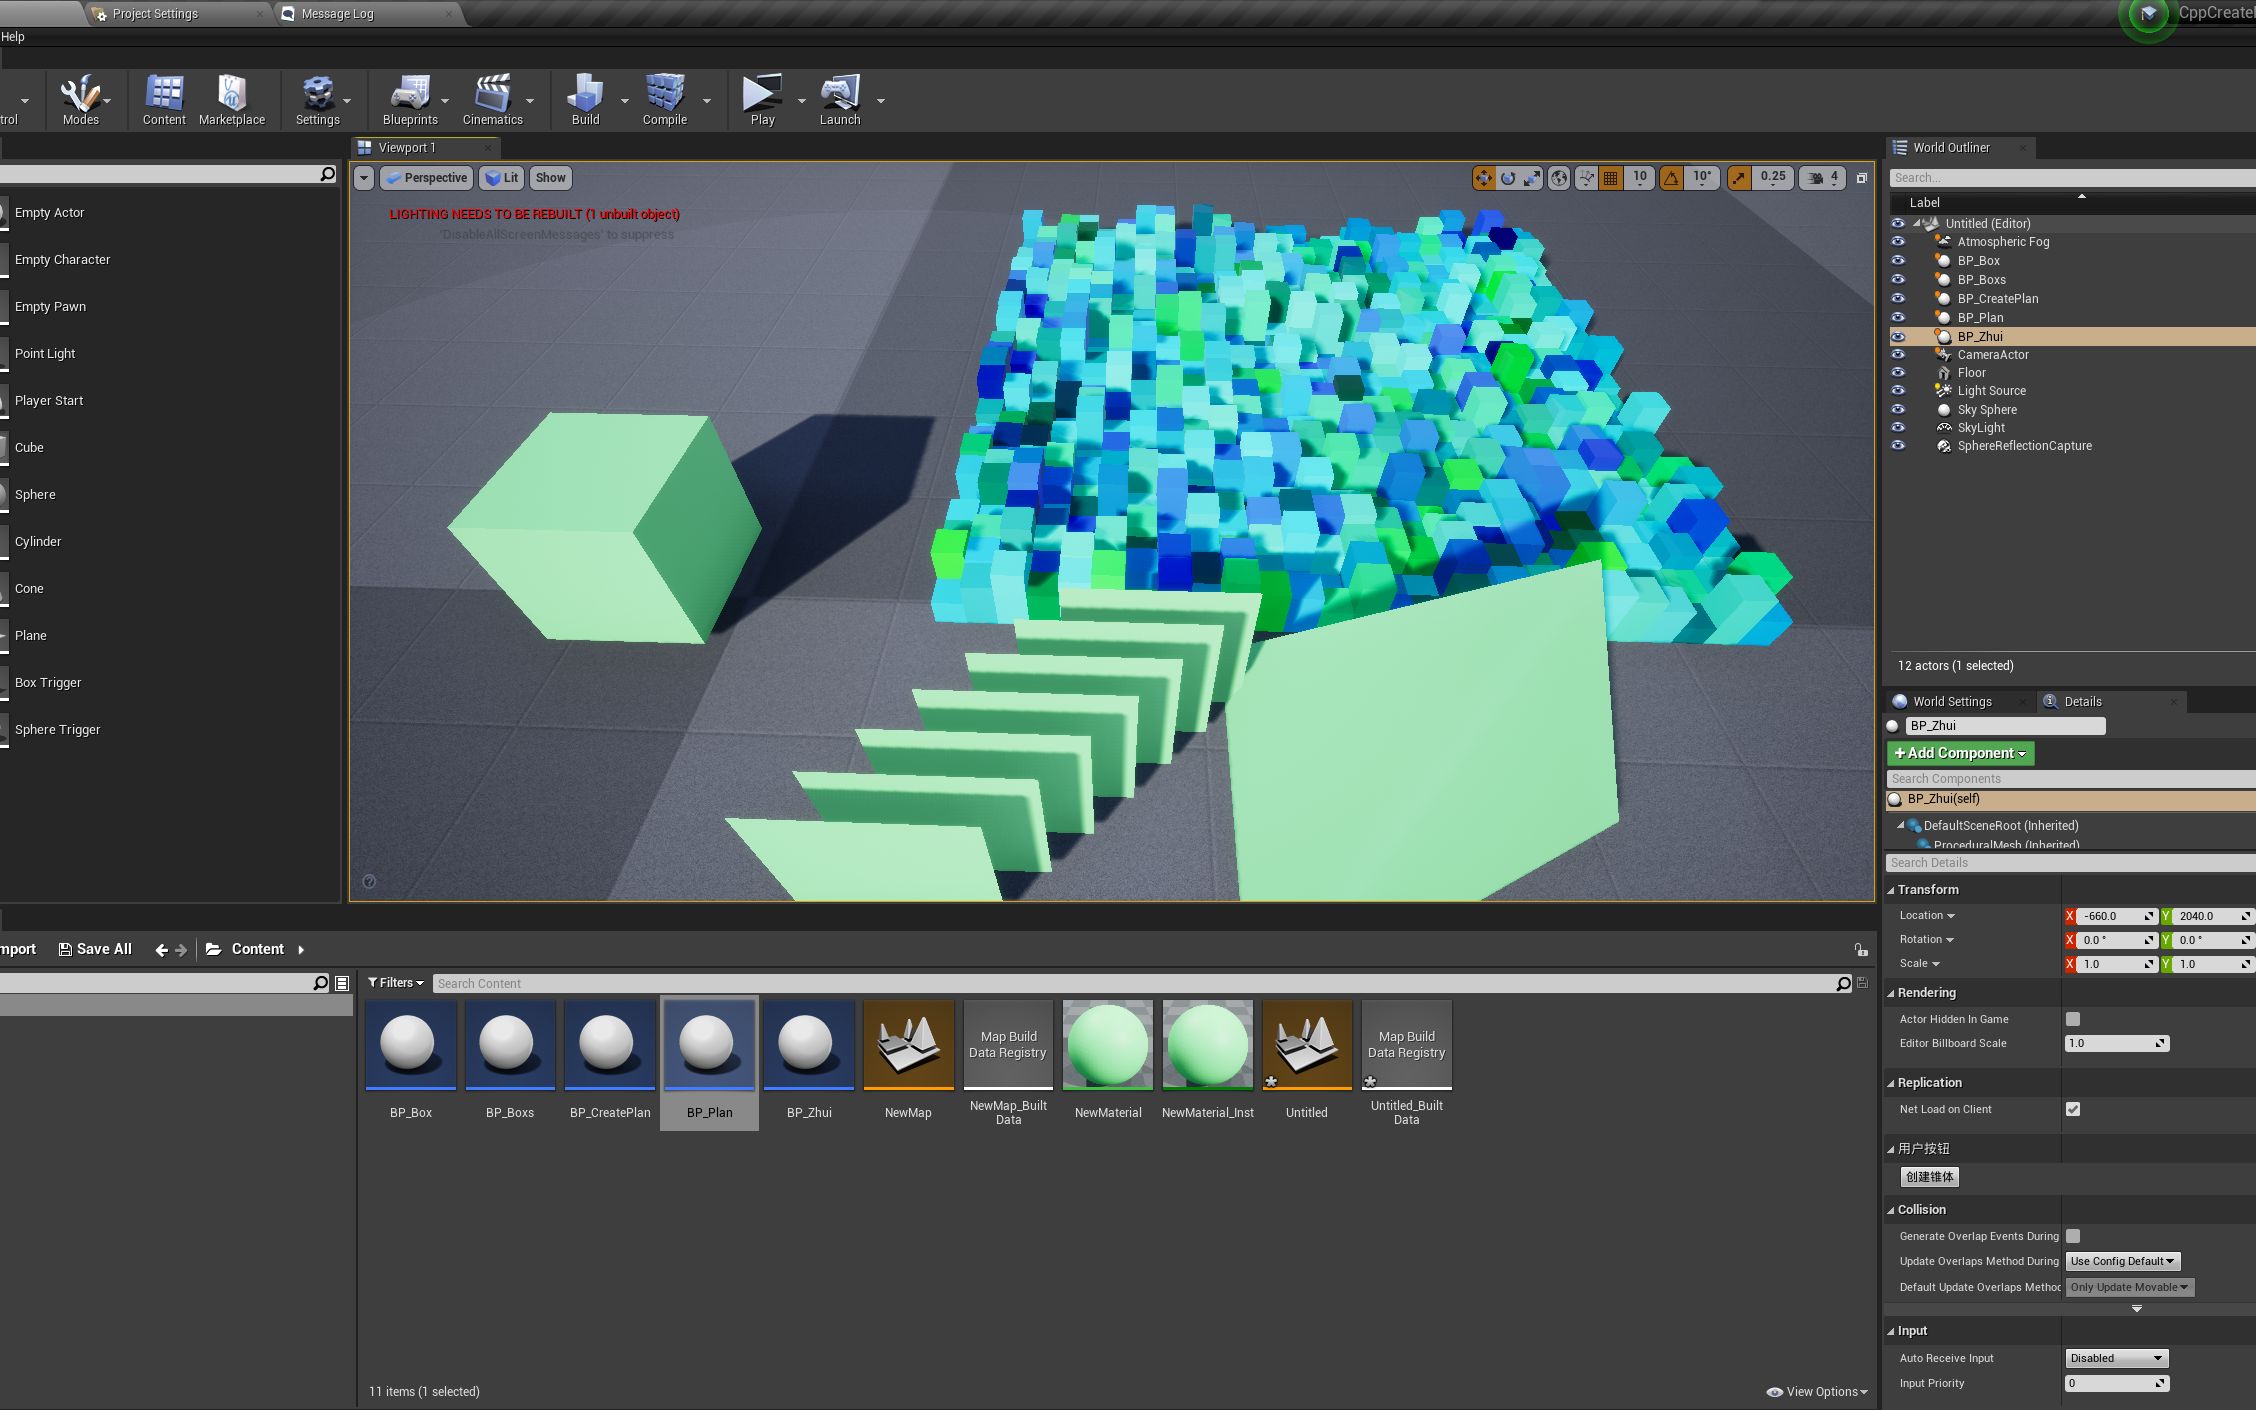The width and height of the screenshot is (2256, 1410).
Task: Open the Update Overlaps Method dropdown
Action: (x=2122, y=1261)
